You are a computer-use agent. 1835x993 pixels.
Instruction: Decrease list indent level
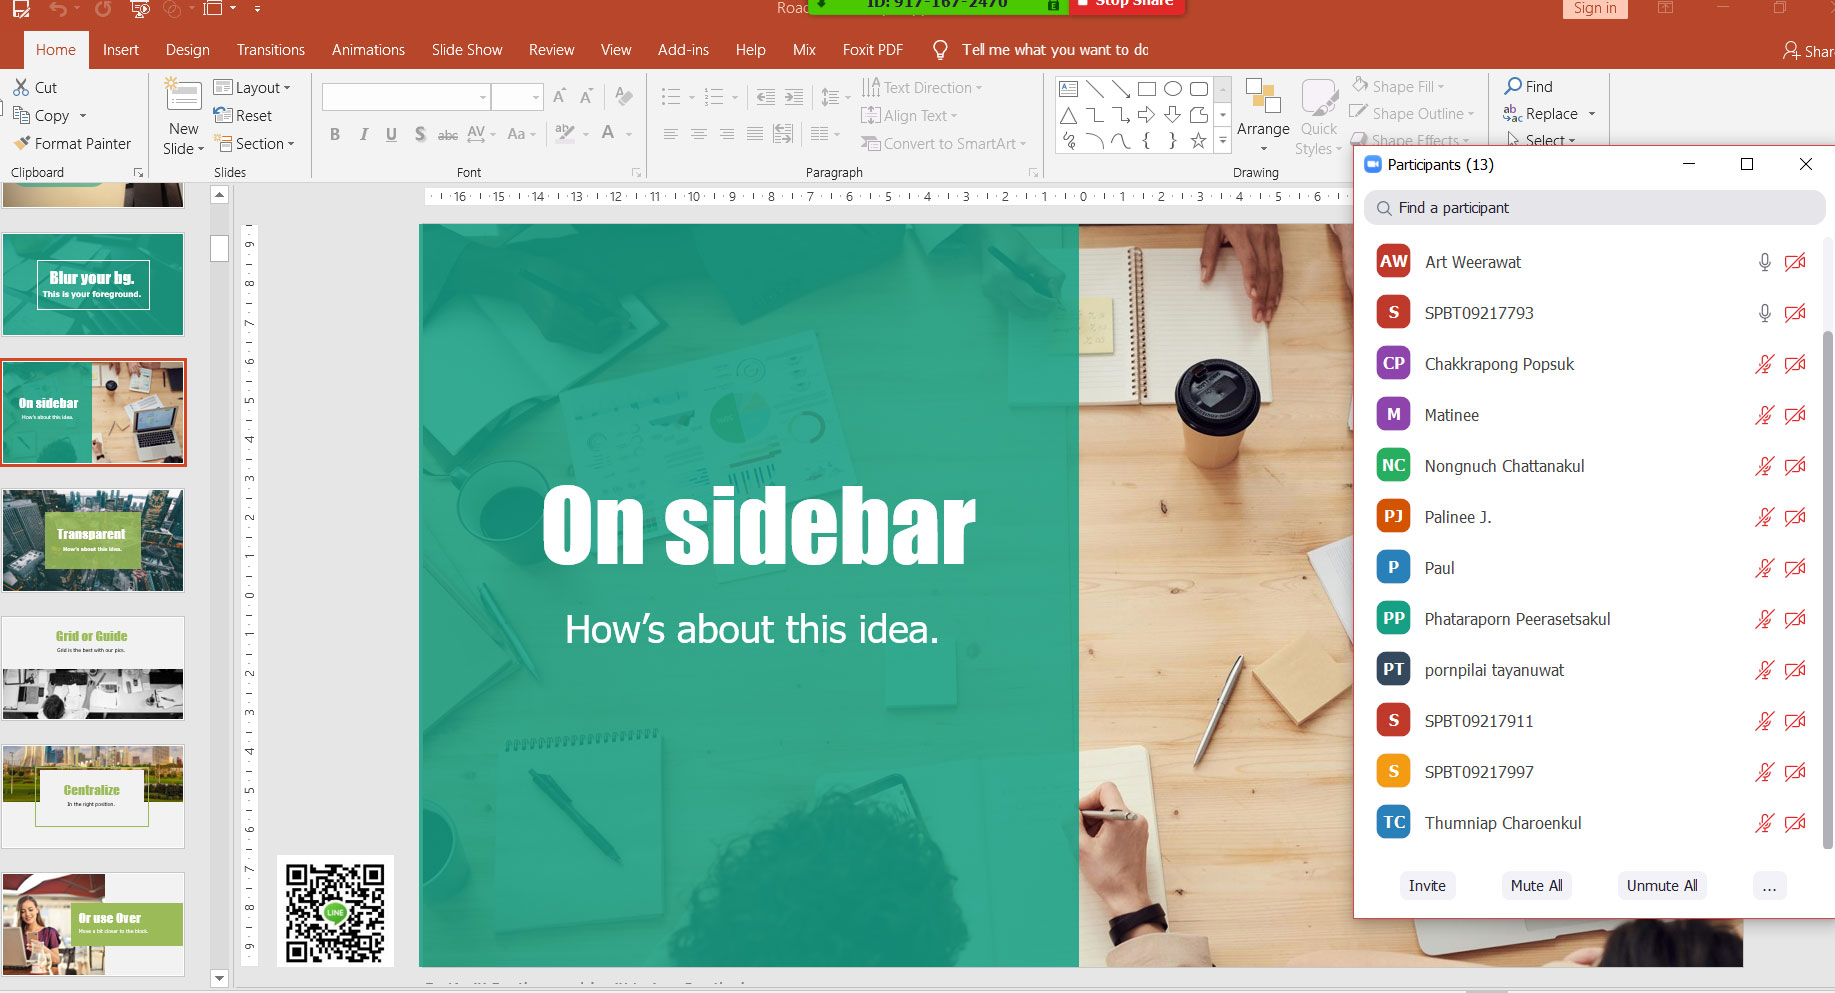coord(765,97)
